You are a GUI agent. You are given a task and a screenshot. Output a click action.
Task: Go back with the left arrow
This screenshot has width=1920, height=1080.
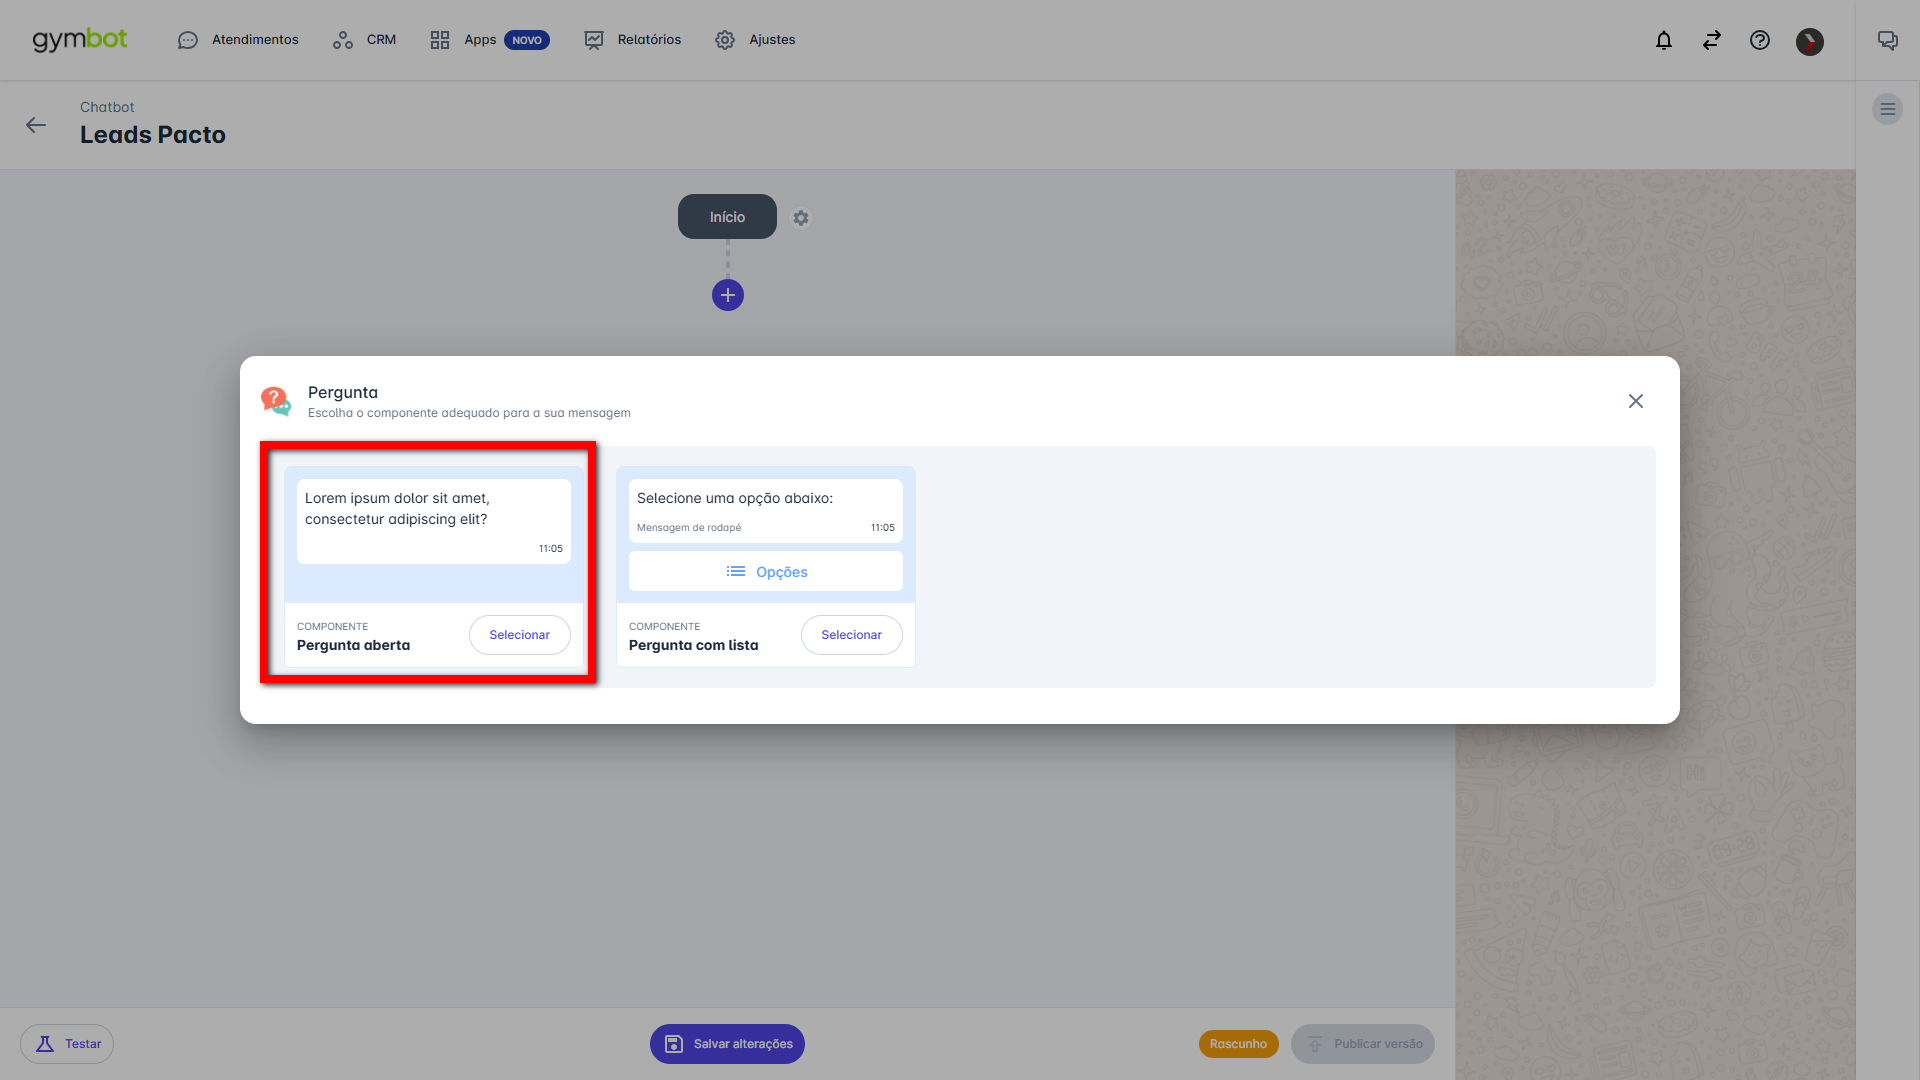click(36, 125)
